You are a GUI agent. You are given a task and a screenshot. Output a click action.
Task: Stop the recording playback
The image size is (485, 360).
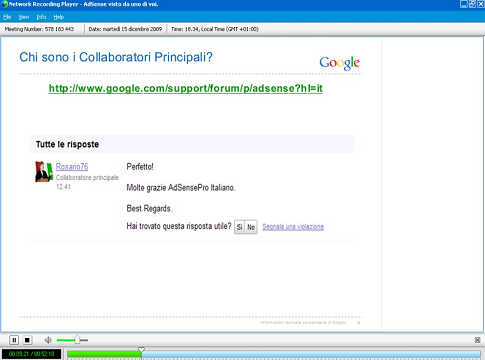click(27, 340)
